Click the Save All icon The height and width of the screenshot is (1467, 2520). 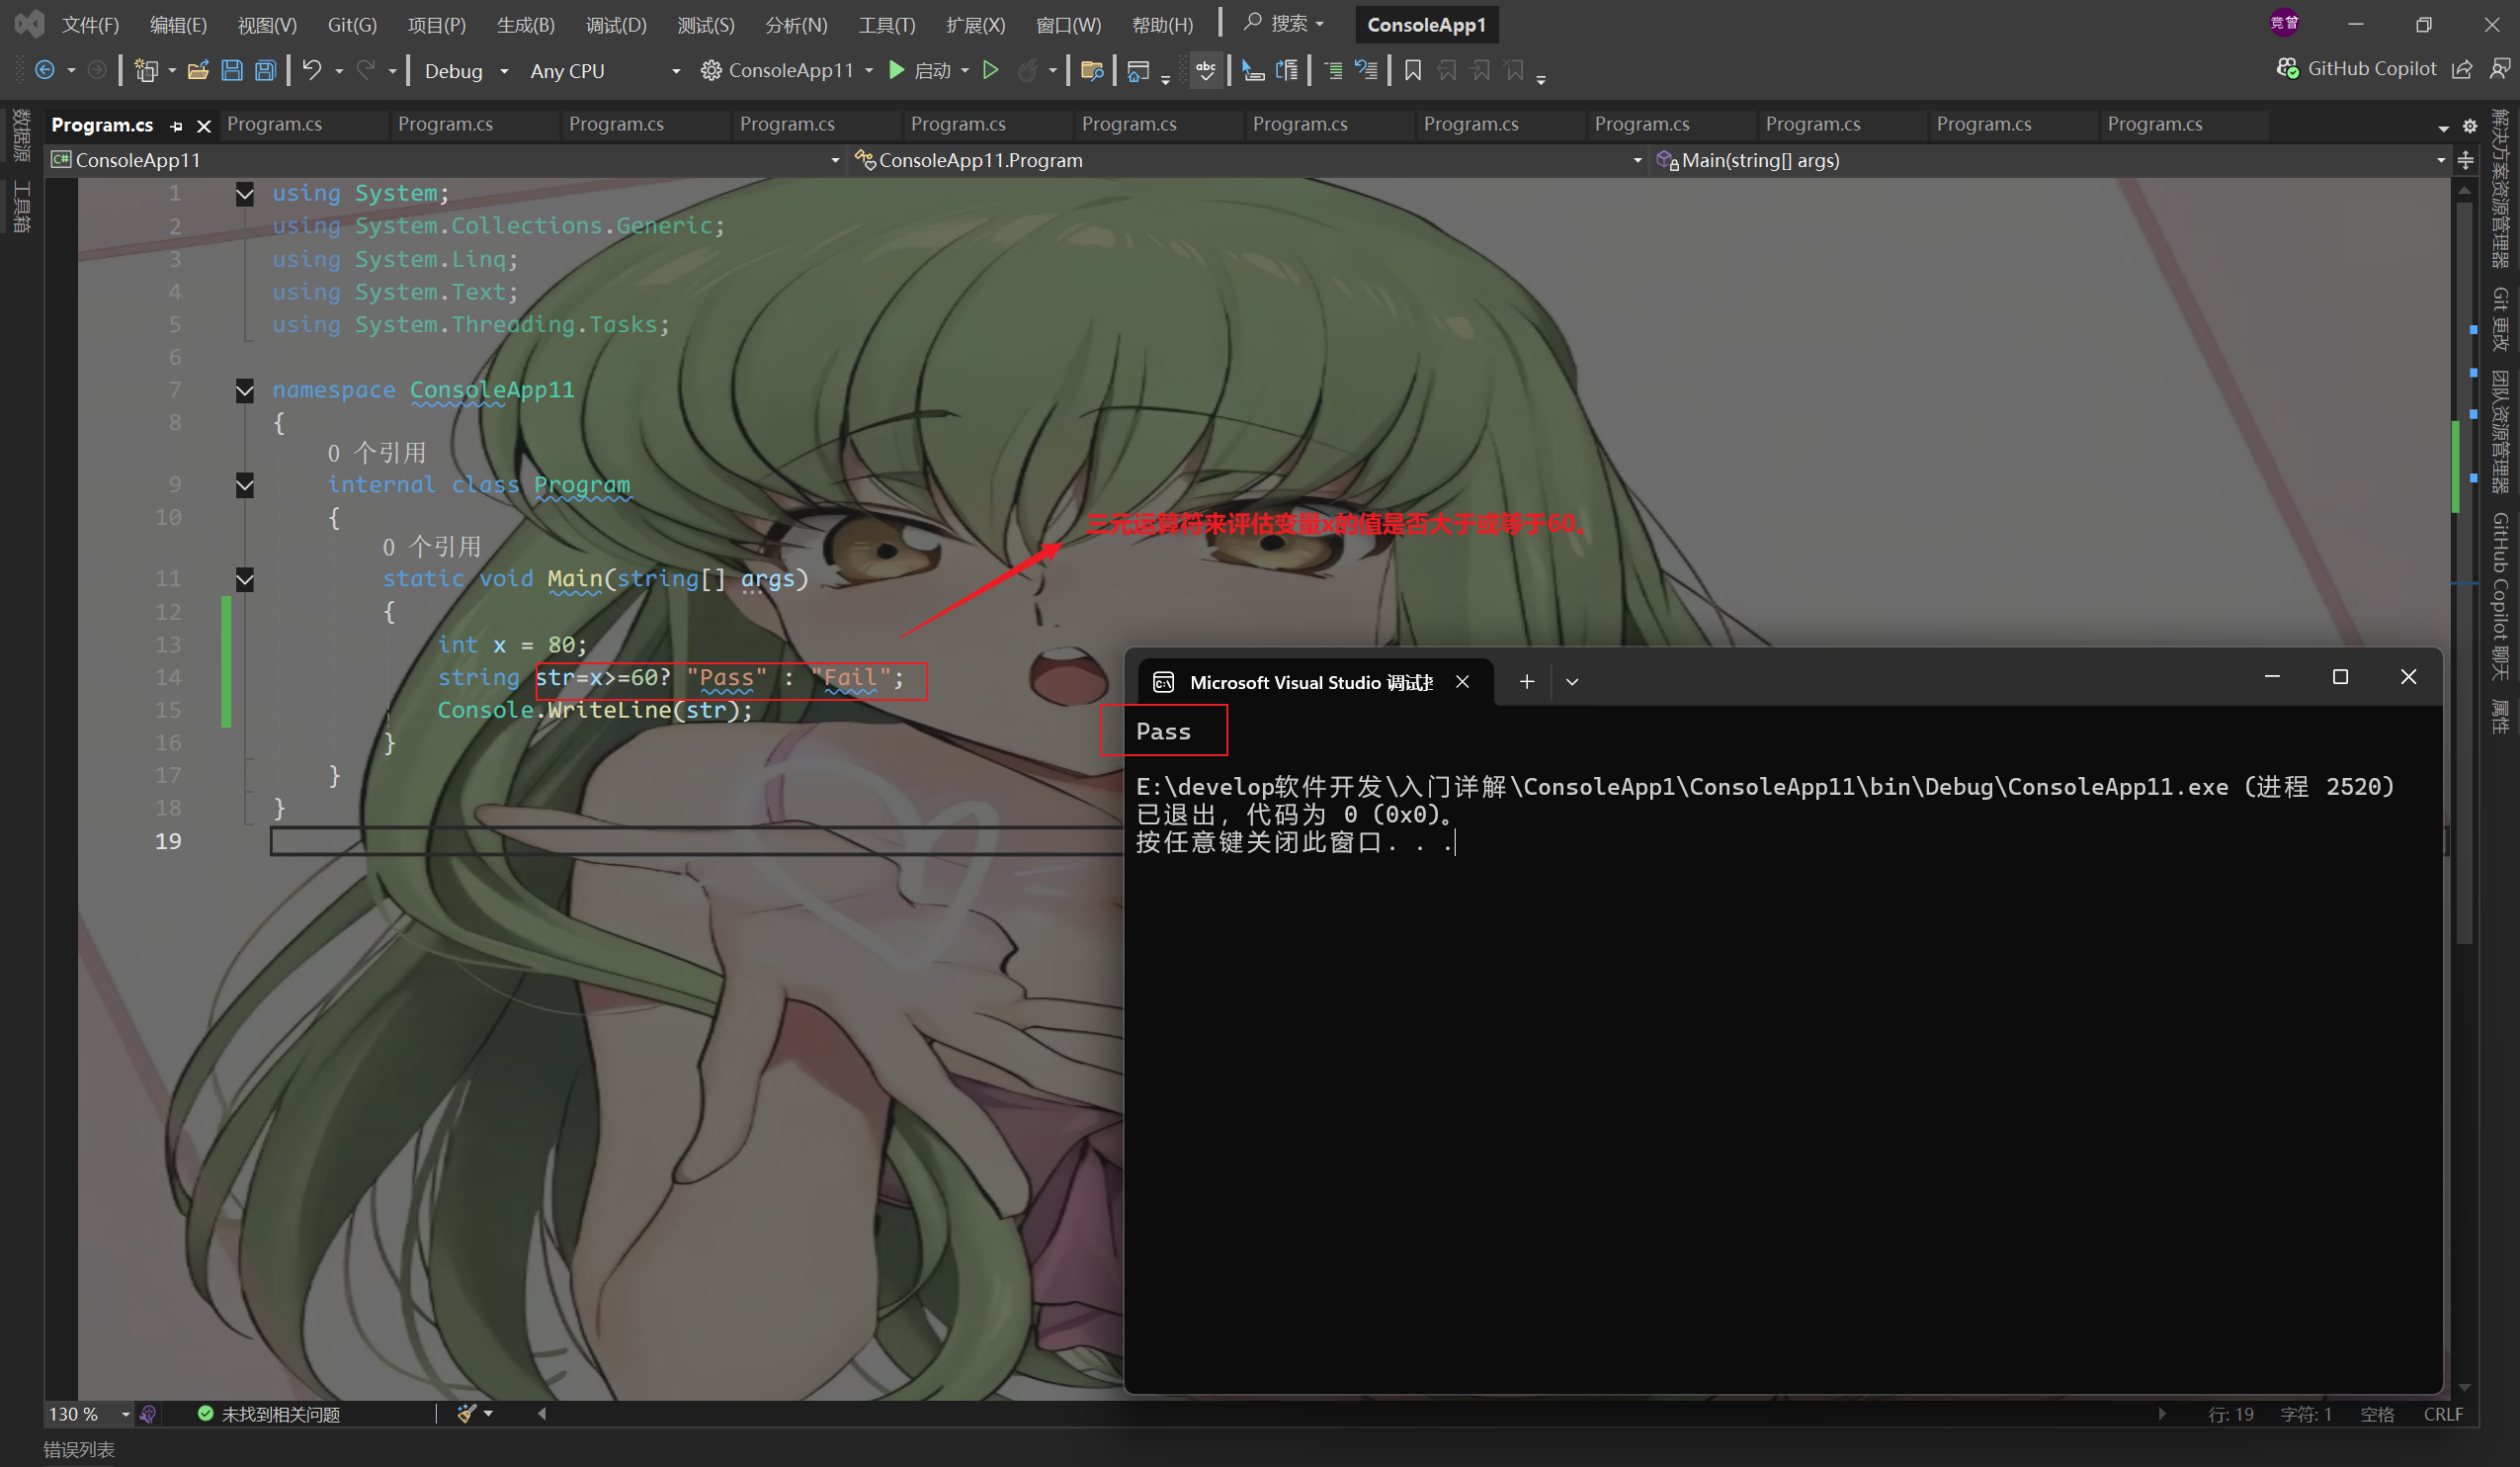click(266, 70)
